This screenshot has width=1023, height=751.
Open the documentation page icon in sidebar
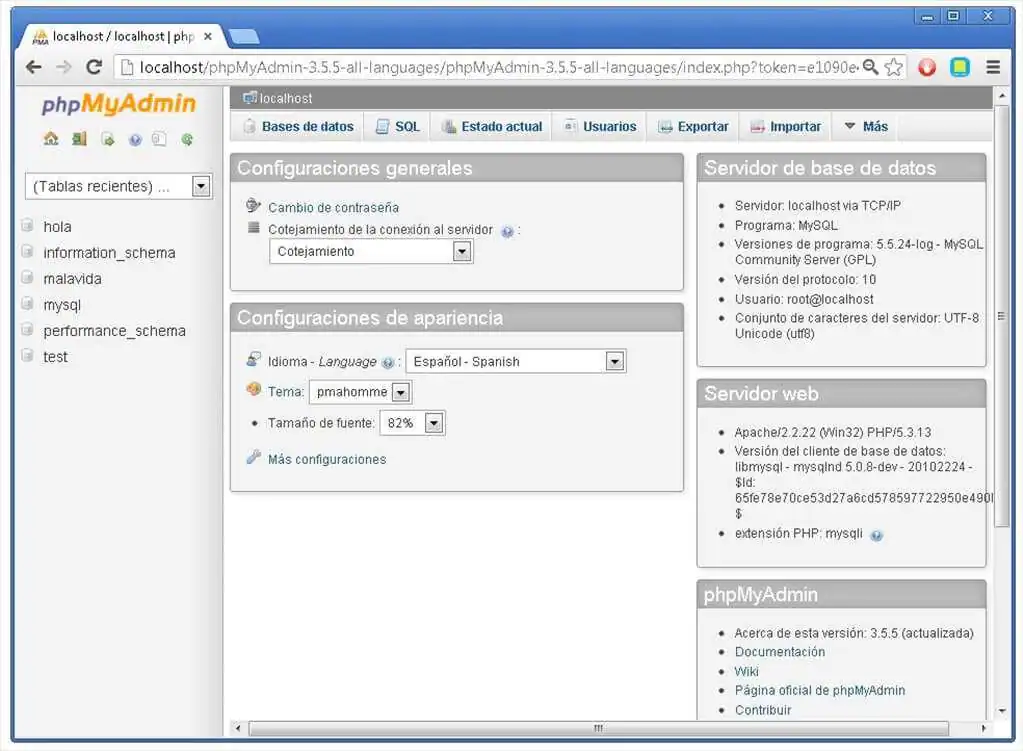point(159,138)
